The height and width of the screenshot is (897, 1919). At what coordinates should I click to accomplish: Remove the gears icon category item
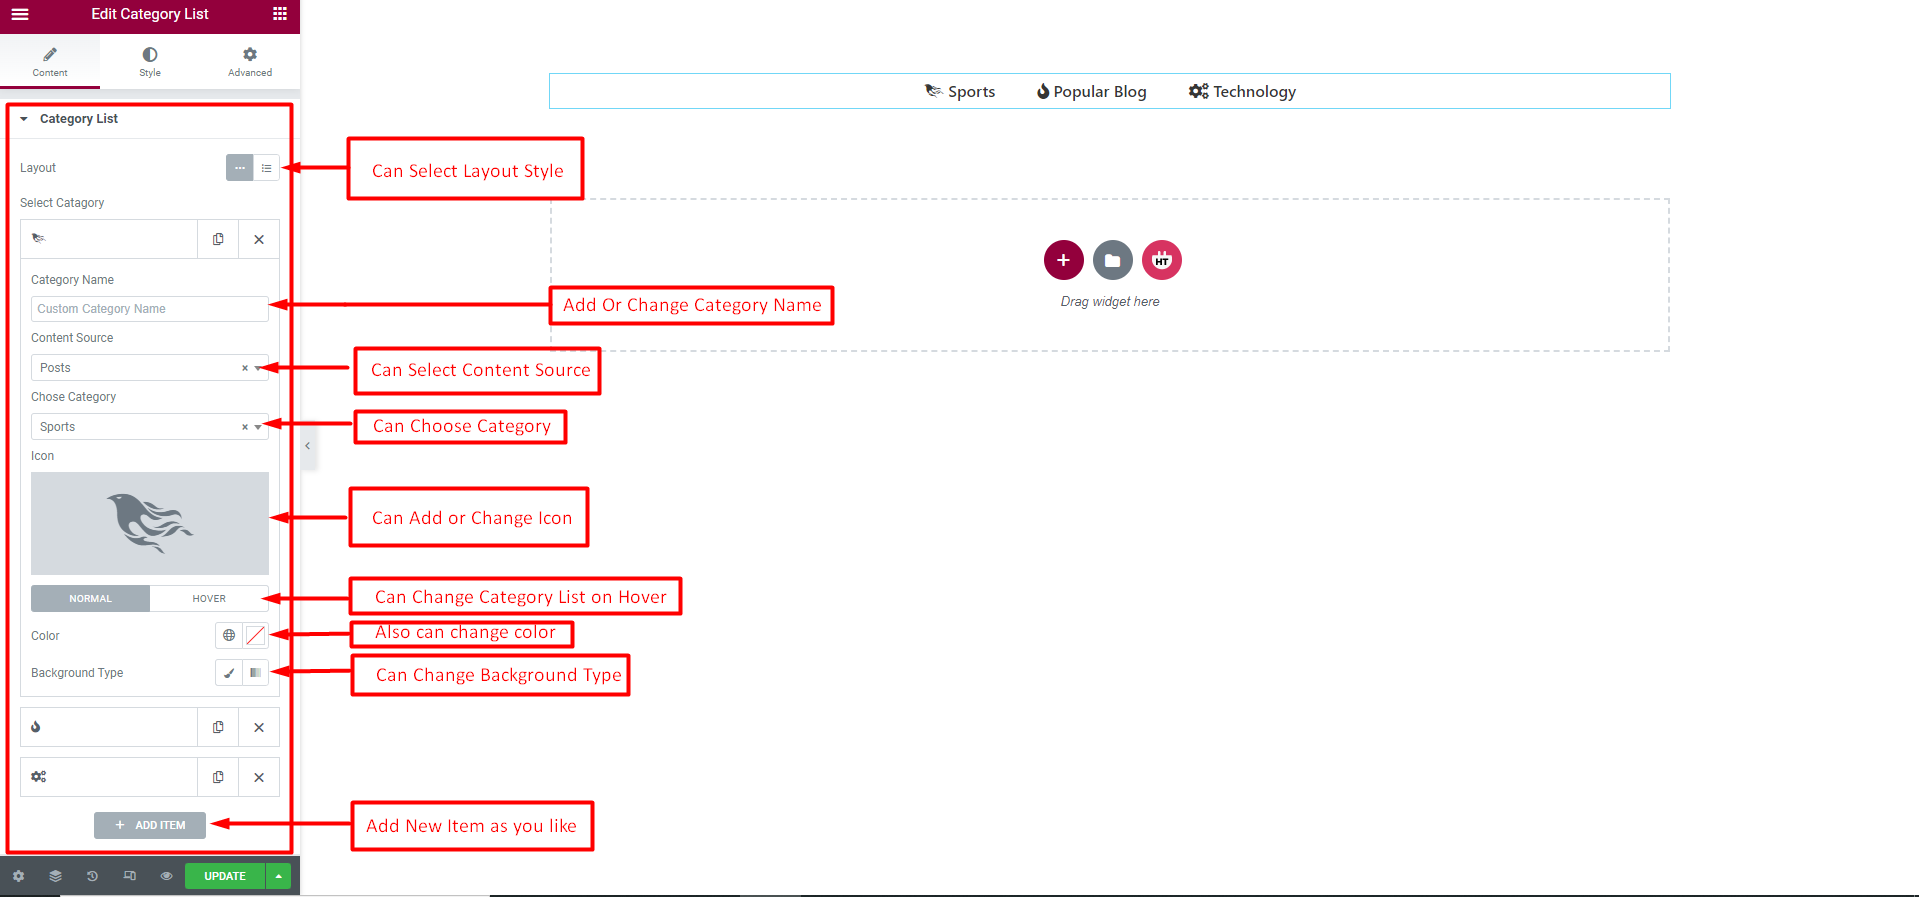coord(259,777)
